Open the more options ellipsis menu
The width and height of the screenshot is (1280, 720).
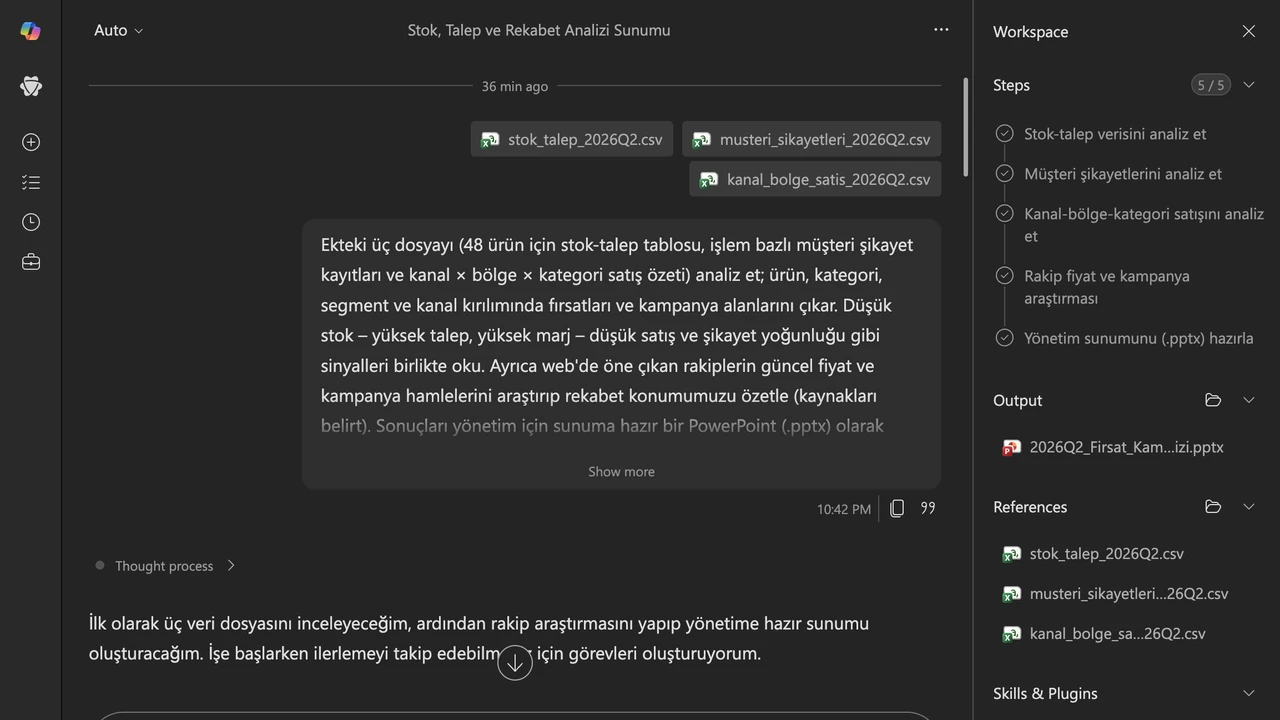coord(941,30)
